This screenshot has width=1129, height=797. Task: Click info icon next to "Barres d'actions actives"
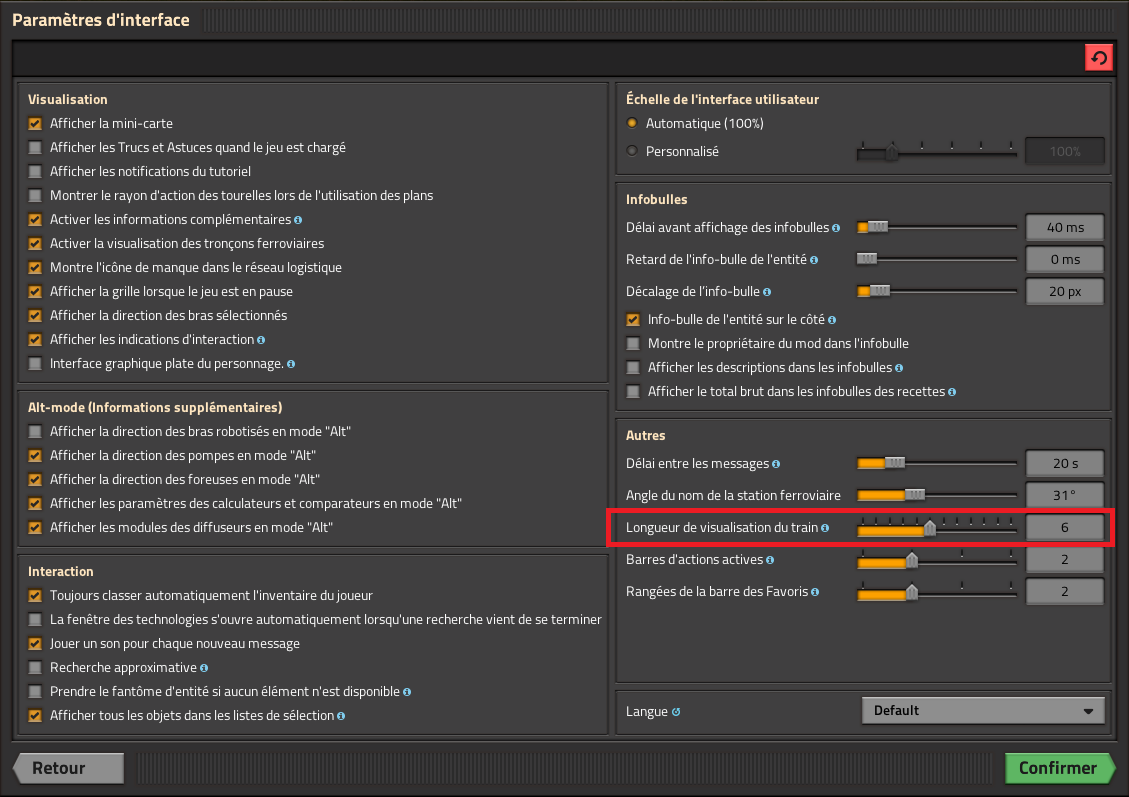(x=770, y=560)
